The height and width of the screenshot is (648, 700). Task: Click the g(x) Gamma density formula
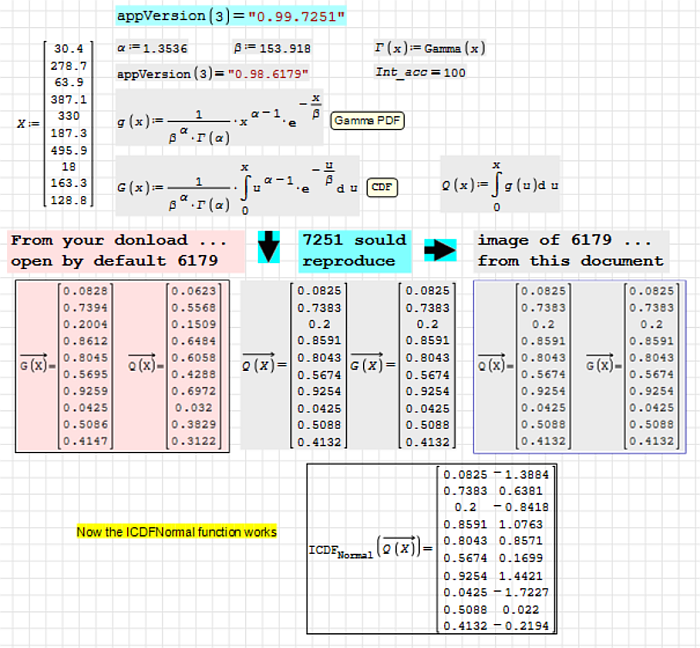(x=220, y=120)
